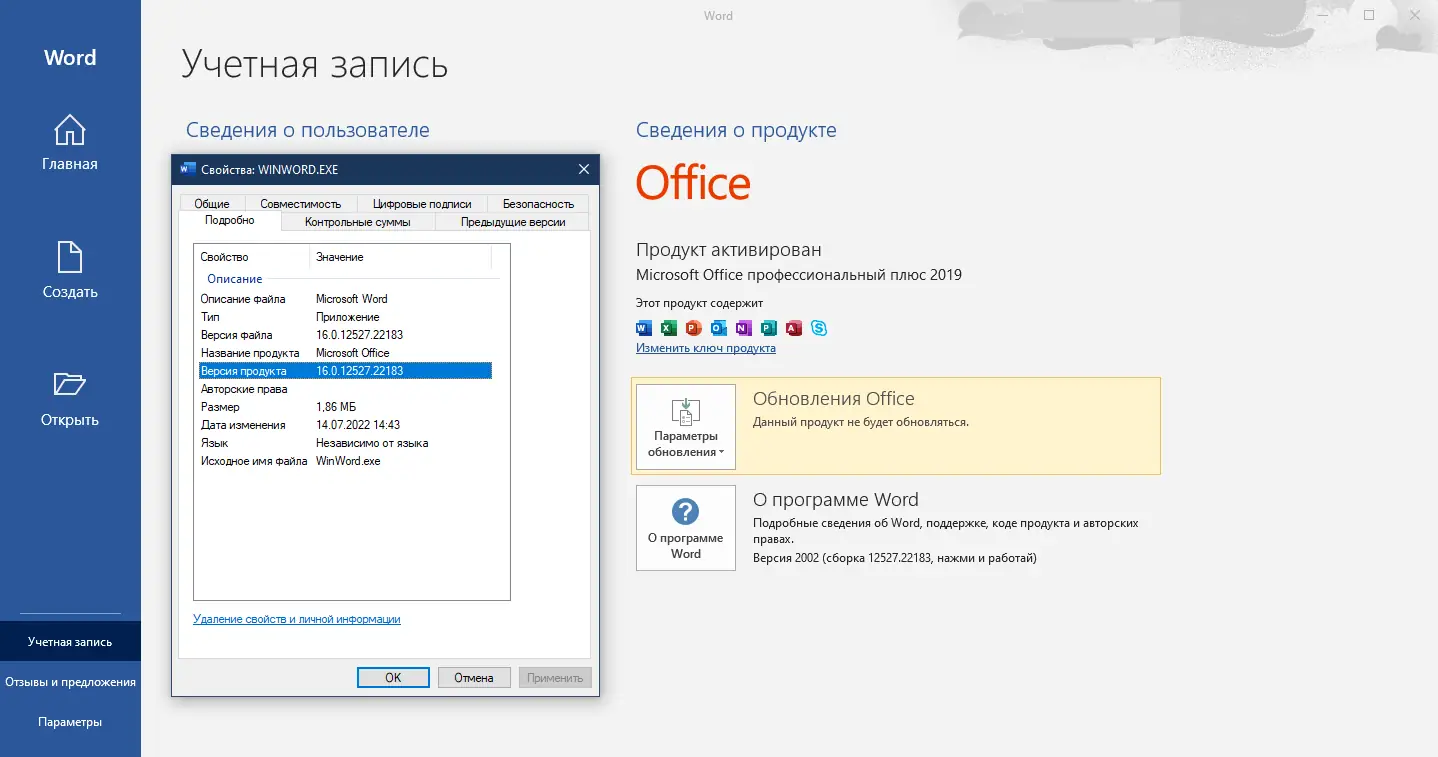The height and width of the screenshot is (757, 1438).
Task: Click the Учетная запись page title
Action: pos(315,64)
